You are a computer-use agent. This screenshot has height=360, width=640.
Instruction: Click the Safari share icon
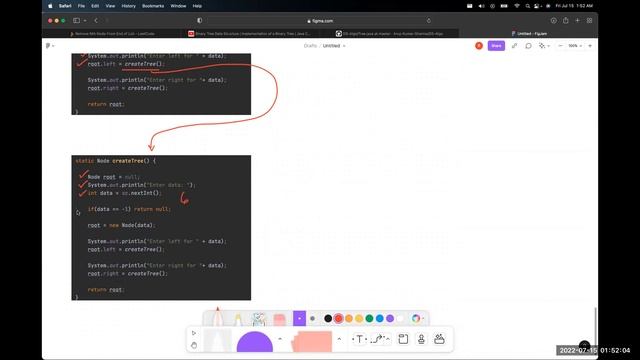click(566, 20)
